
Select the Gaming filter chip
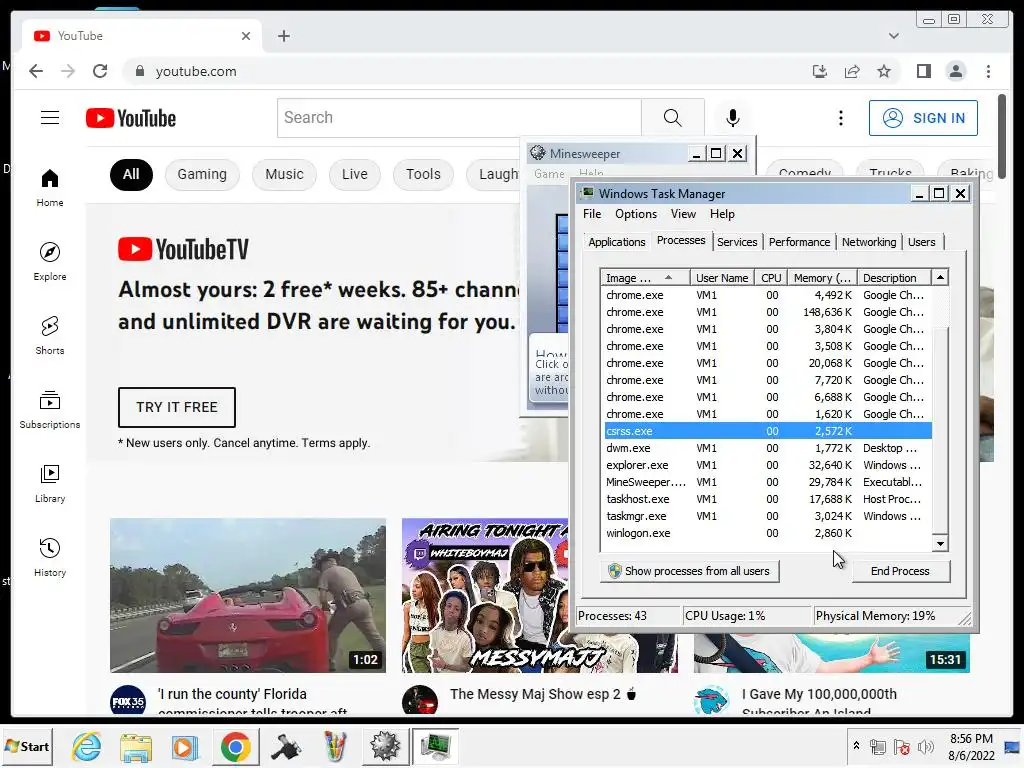(x=202, y=174)
